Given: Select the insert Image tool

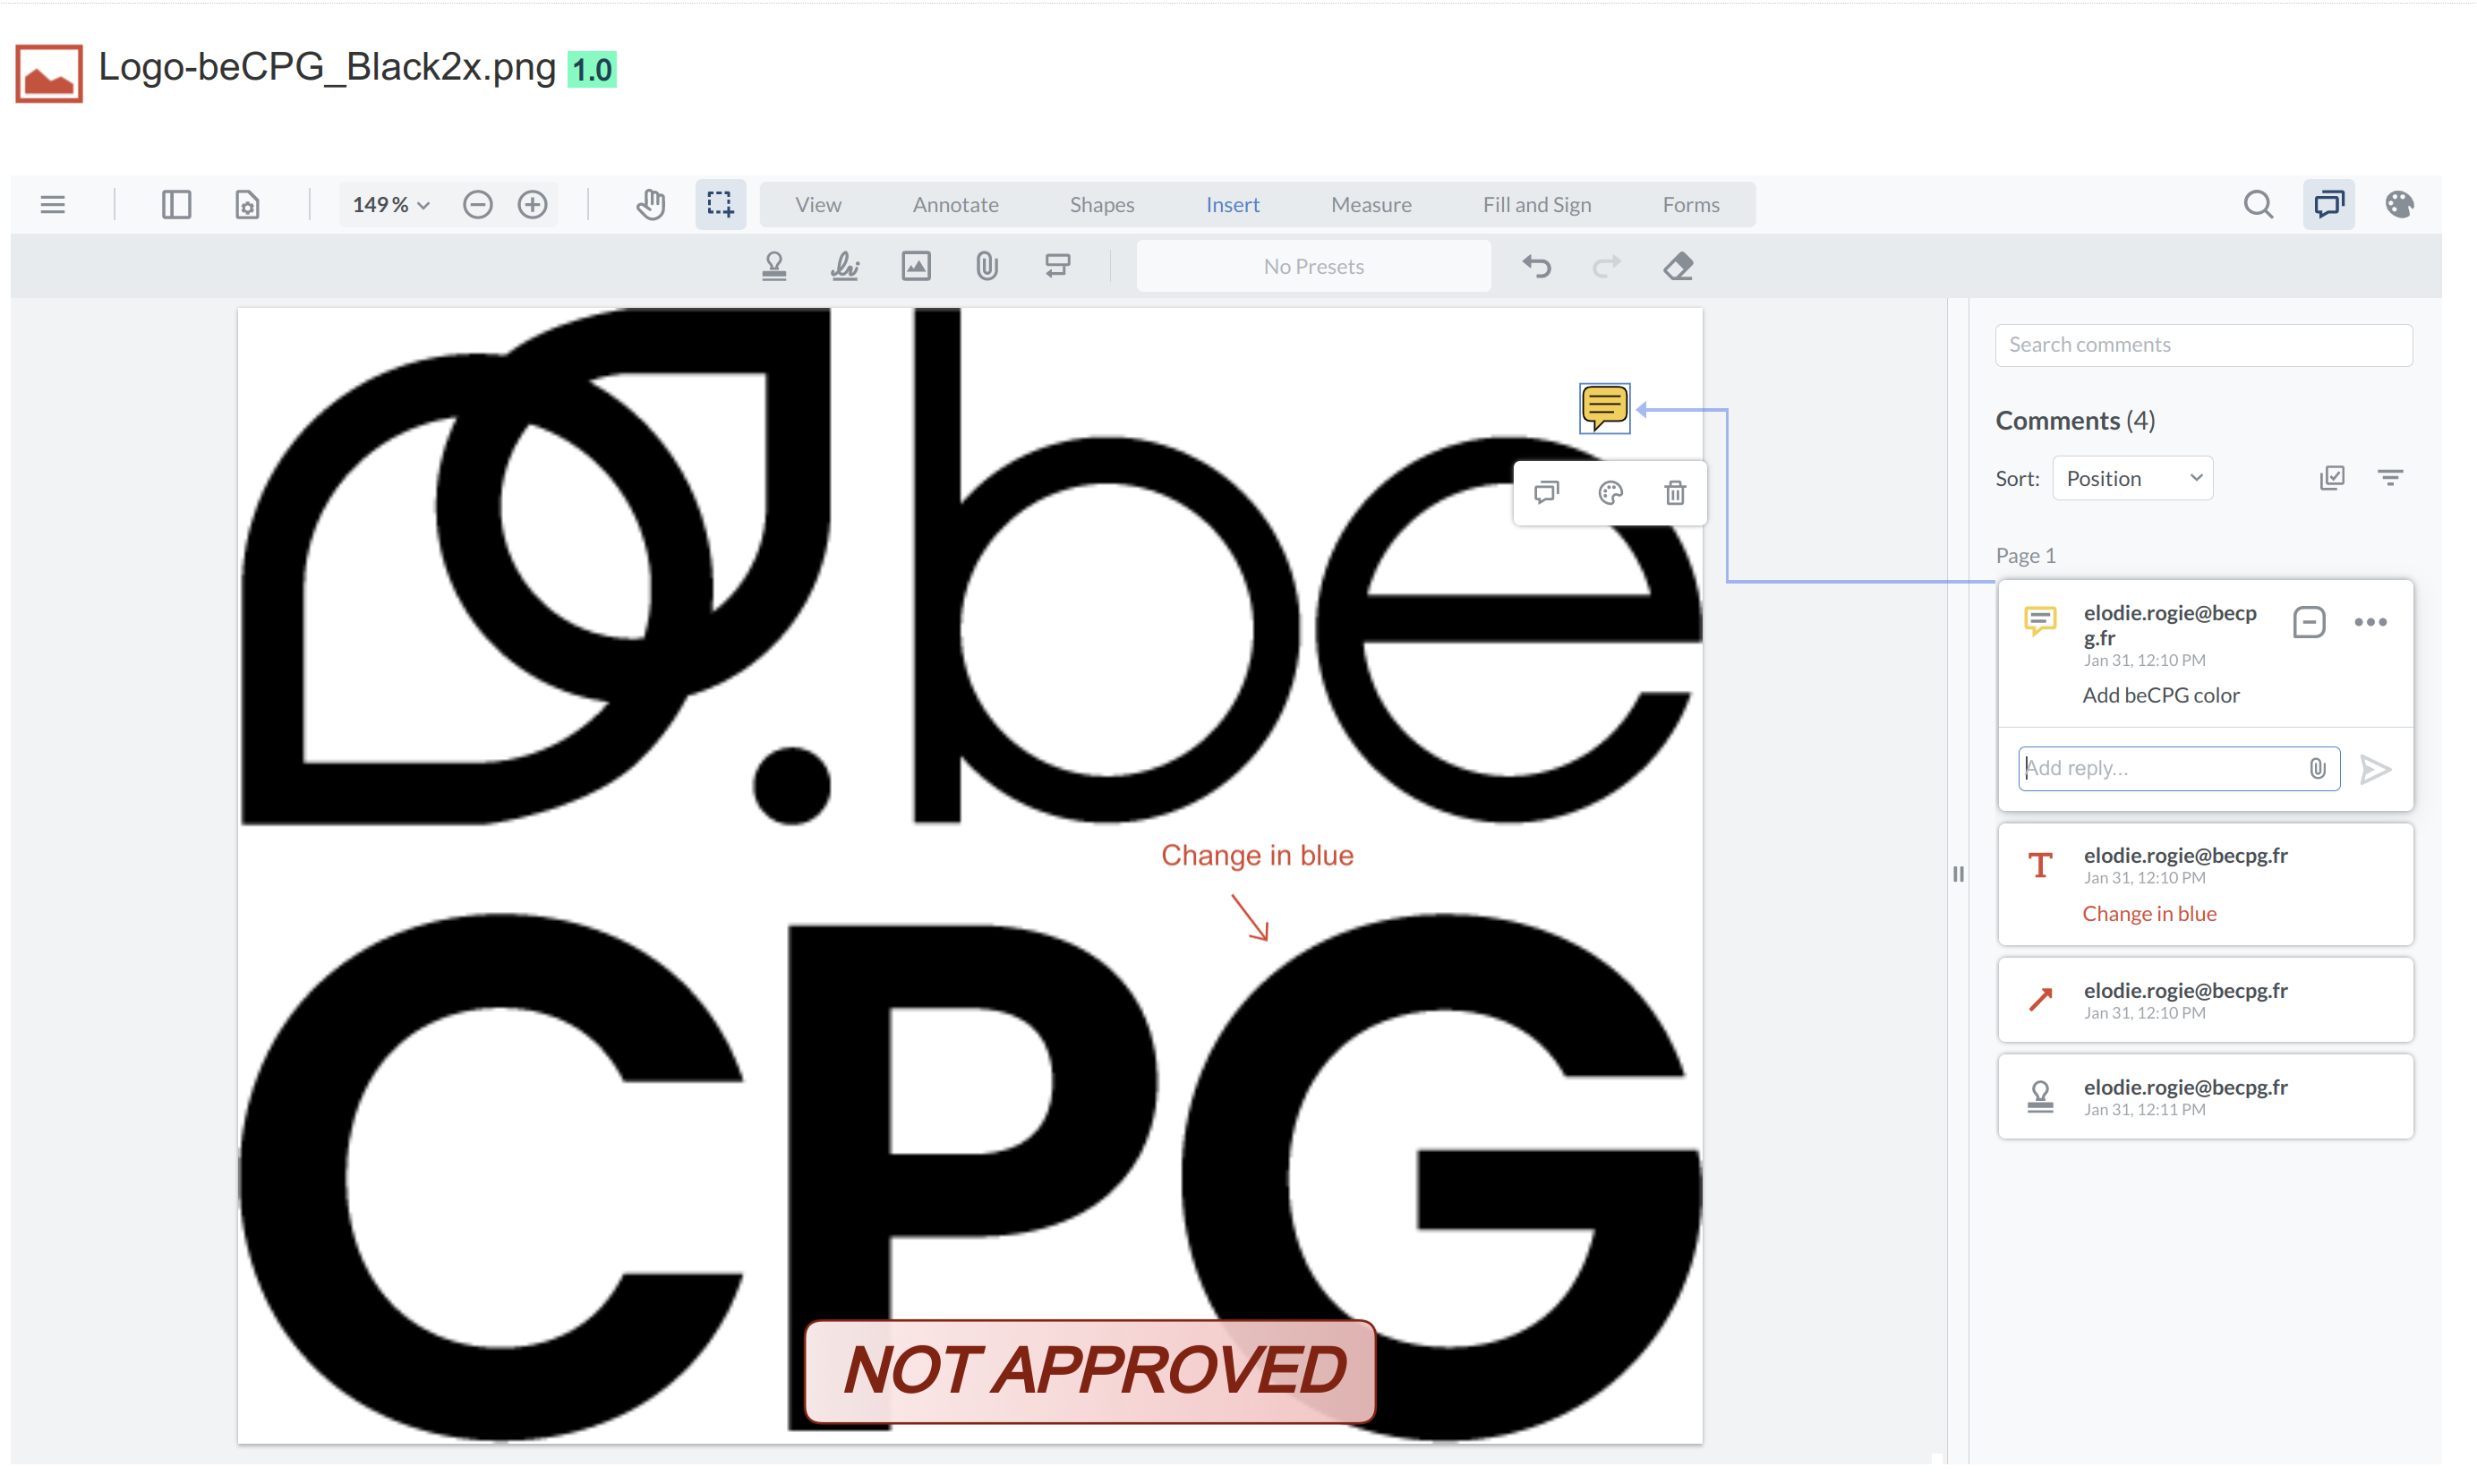Looking at the screenshot, I should tap(916, 266).
